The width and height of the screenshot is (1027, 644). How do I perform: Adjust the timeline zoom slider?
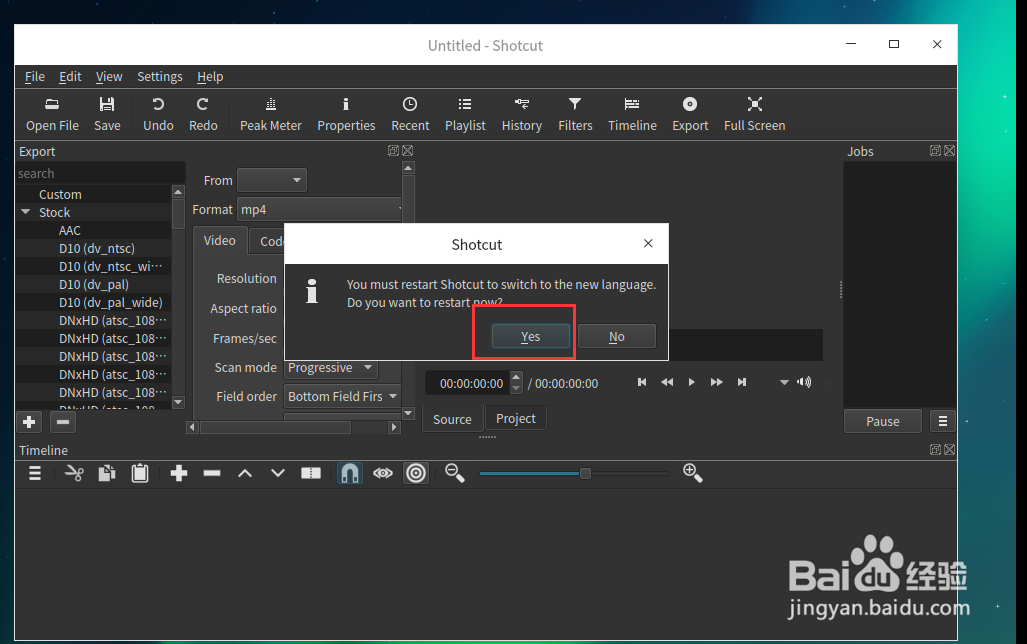pyautogui.click(x=573, y=473)
